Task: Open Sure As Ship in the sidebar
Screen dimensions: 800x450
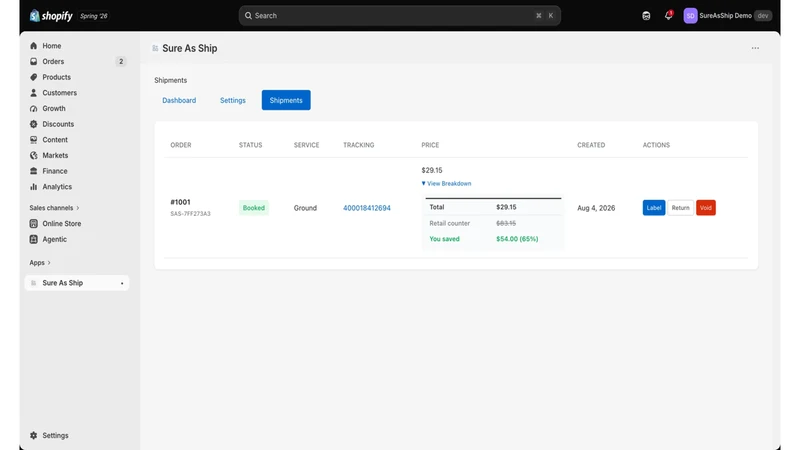Action: (x=77, y=283)
